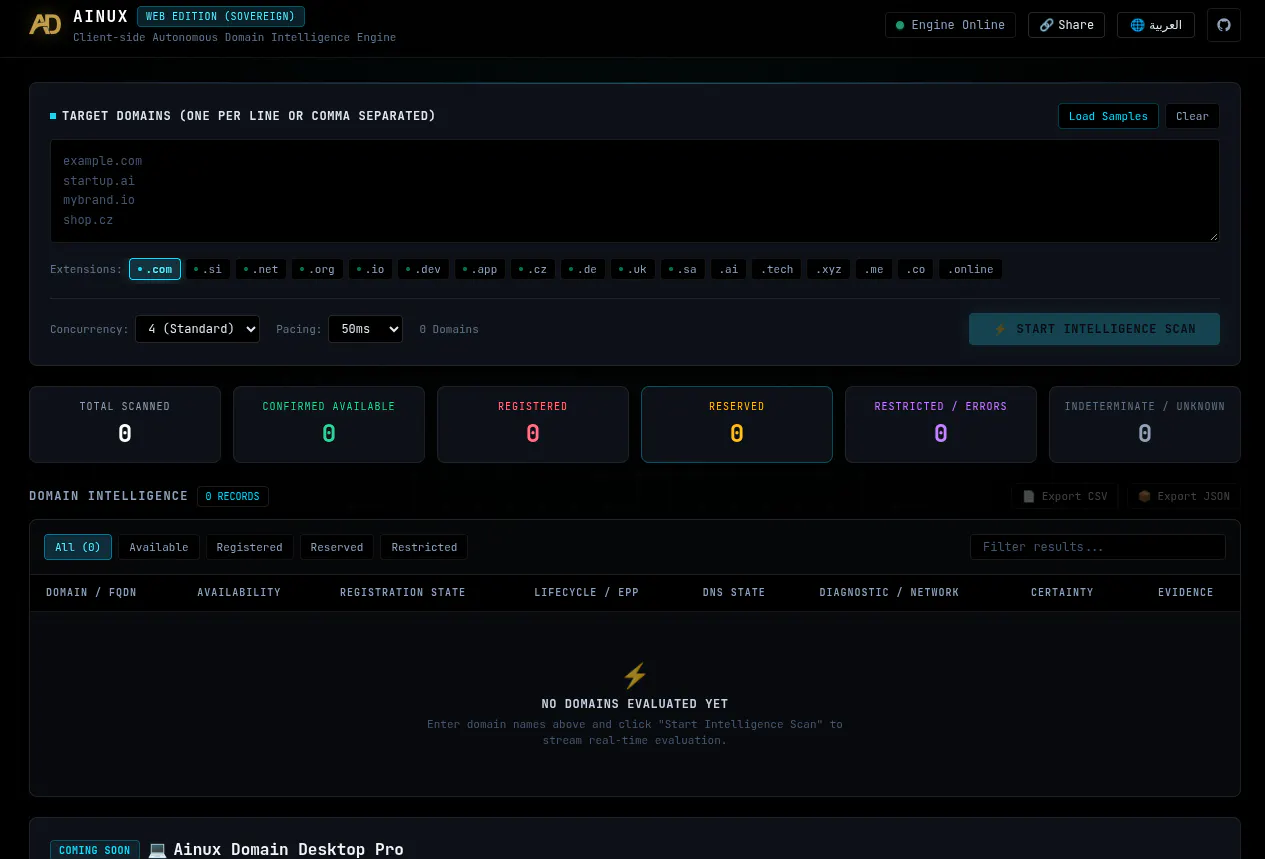Image resolution: width=1265 pixels, height=859 pixels.
Task: Toggle the .app extension chip
Action: 480,269
